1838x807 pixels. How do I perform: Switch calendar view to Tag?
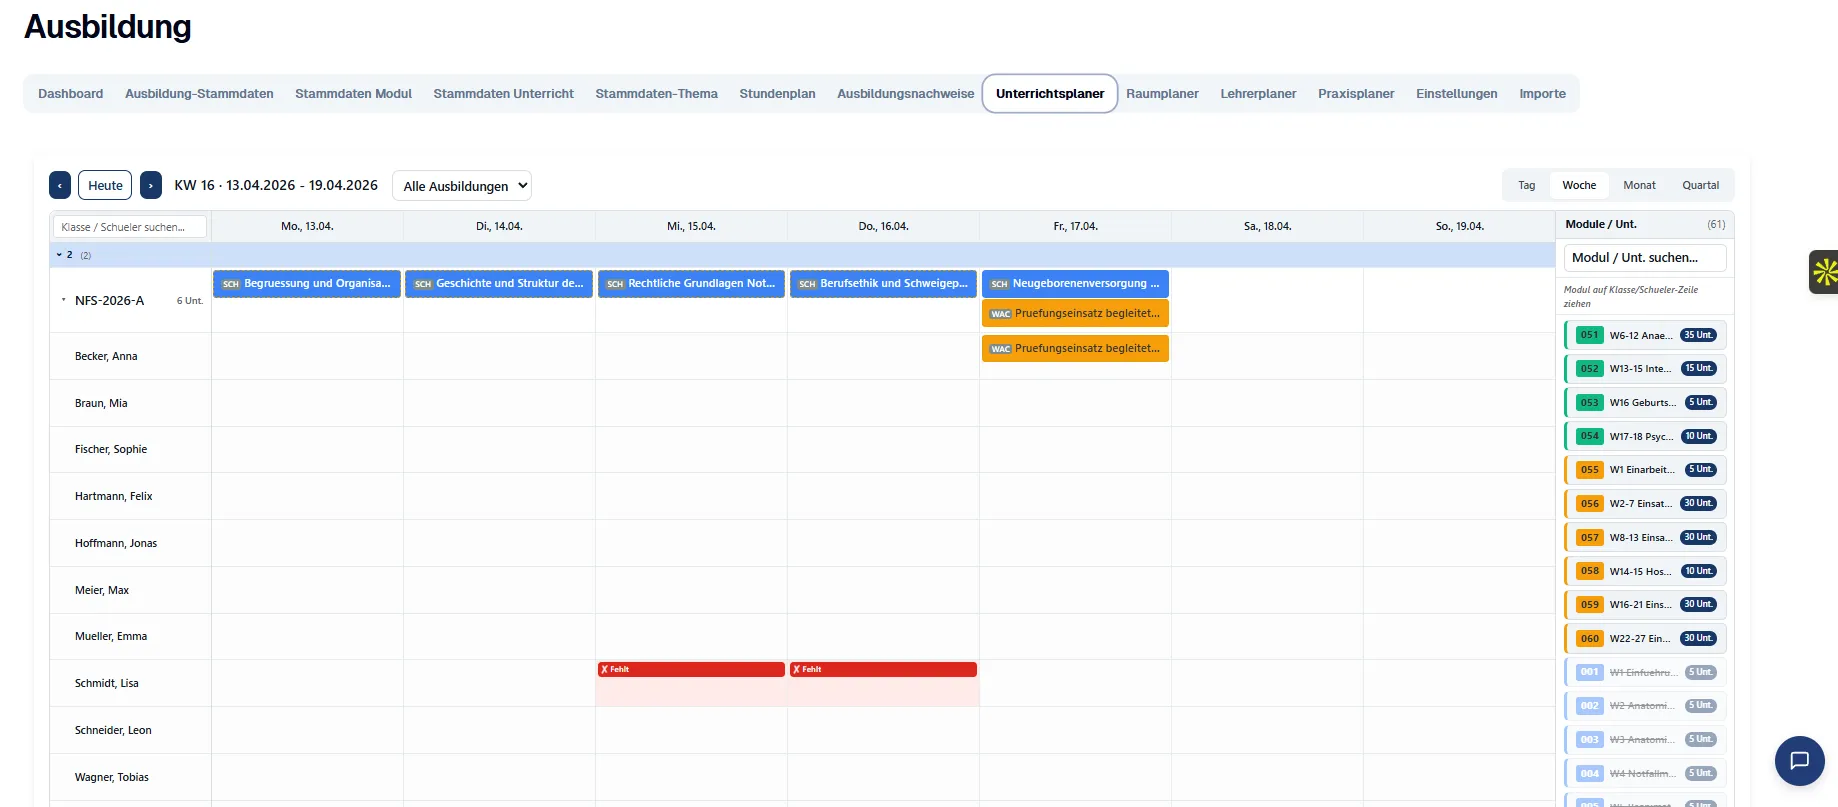click(1526, 185)
